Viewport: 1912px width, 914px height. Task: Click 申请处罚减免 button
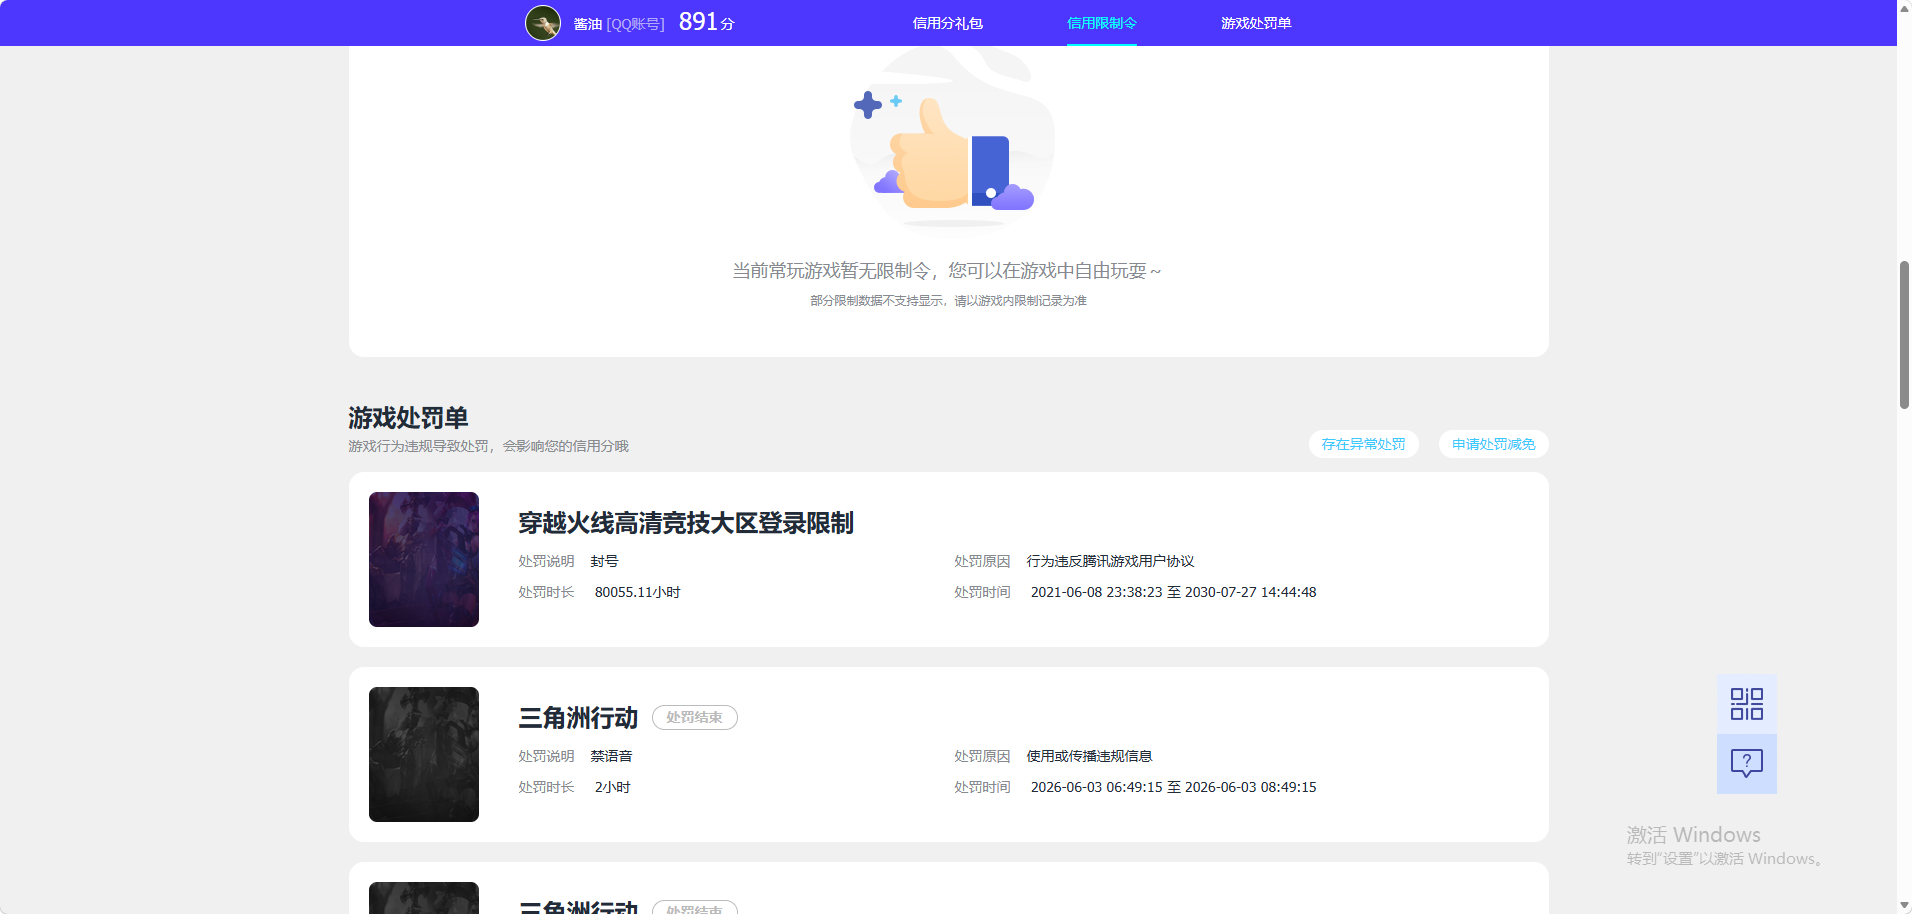[x=1493, y=444]
